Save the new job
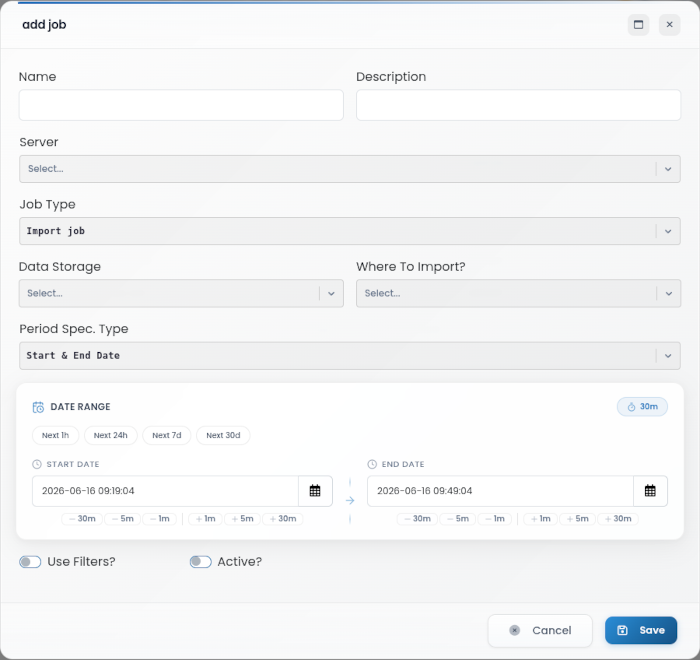This screenshot has width=700, height=660. click(x=641, y=630)
